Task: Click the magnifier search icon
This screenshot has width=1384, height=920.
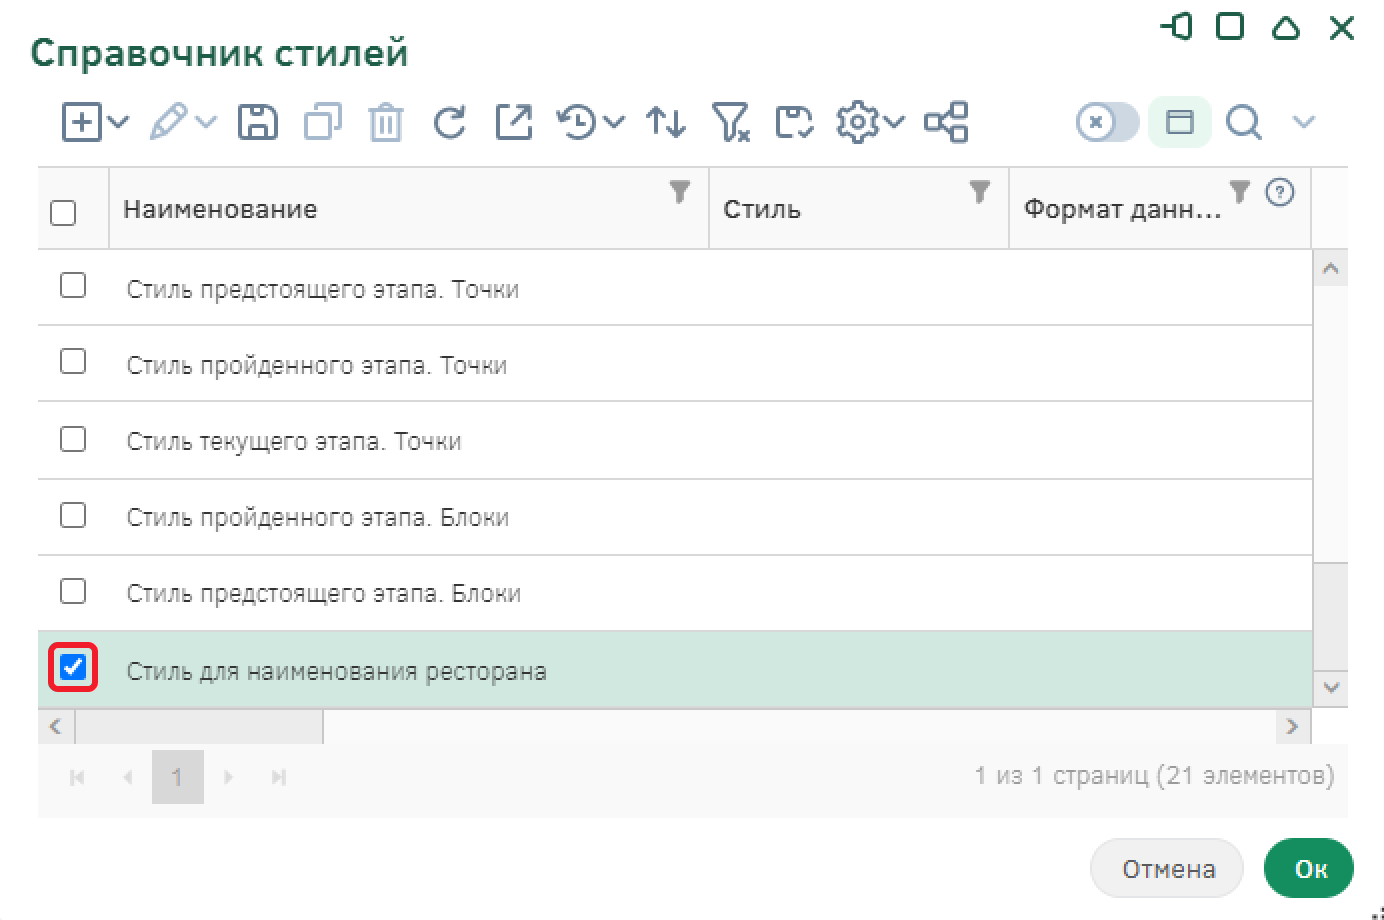Action: [x=1243, y=122]
